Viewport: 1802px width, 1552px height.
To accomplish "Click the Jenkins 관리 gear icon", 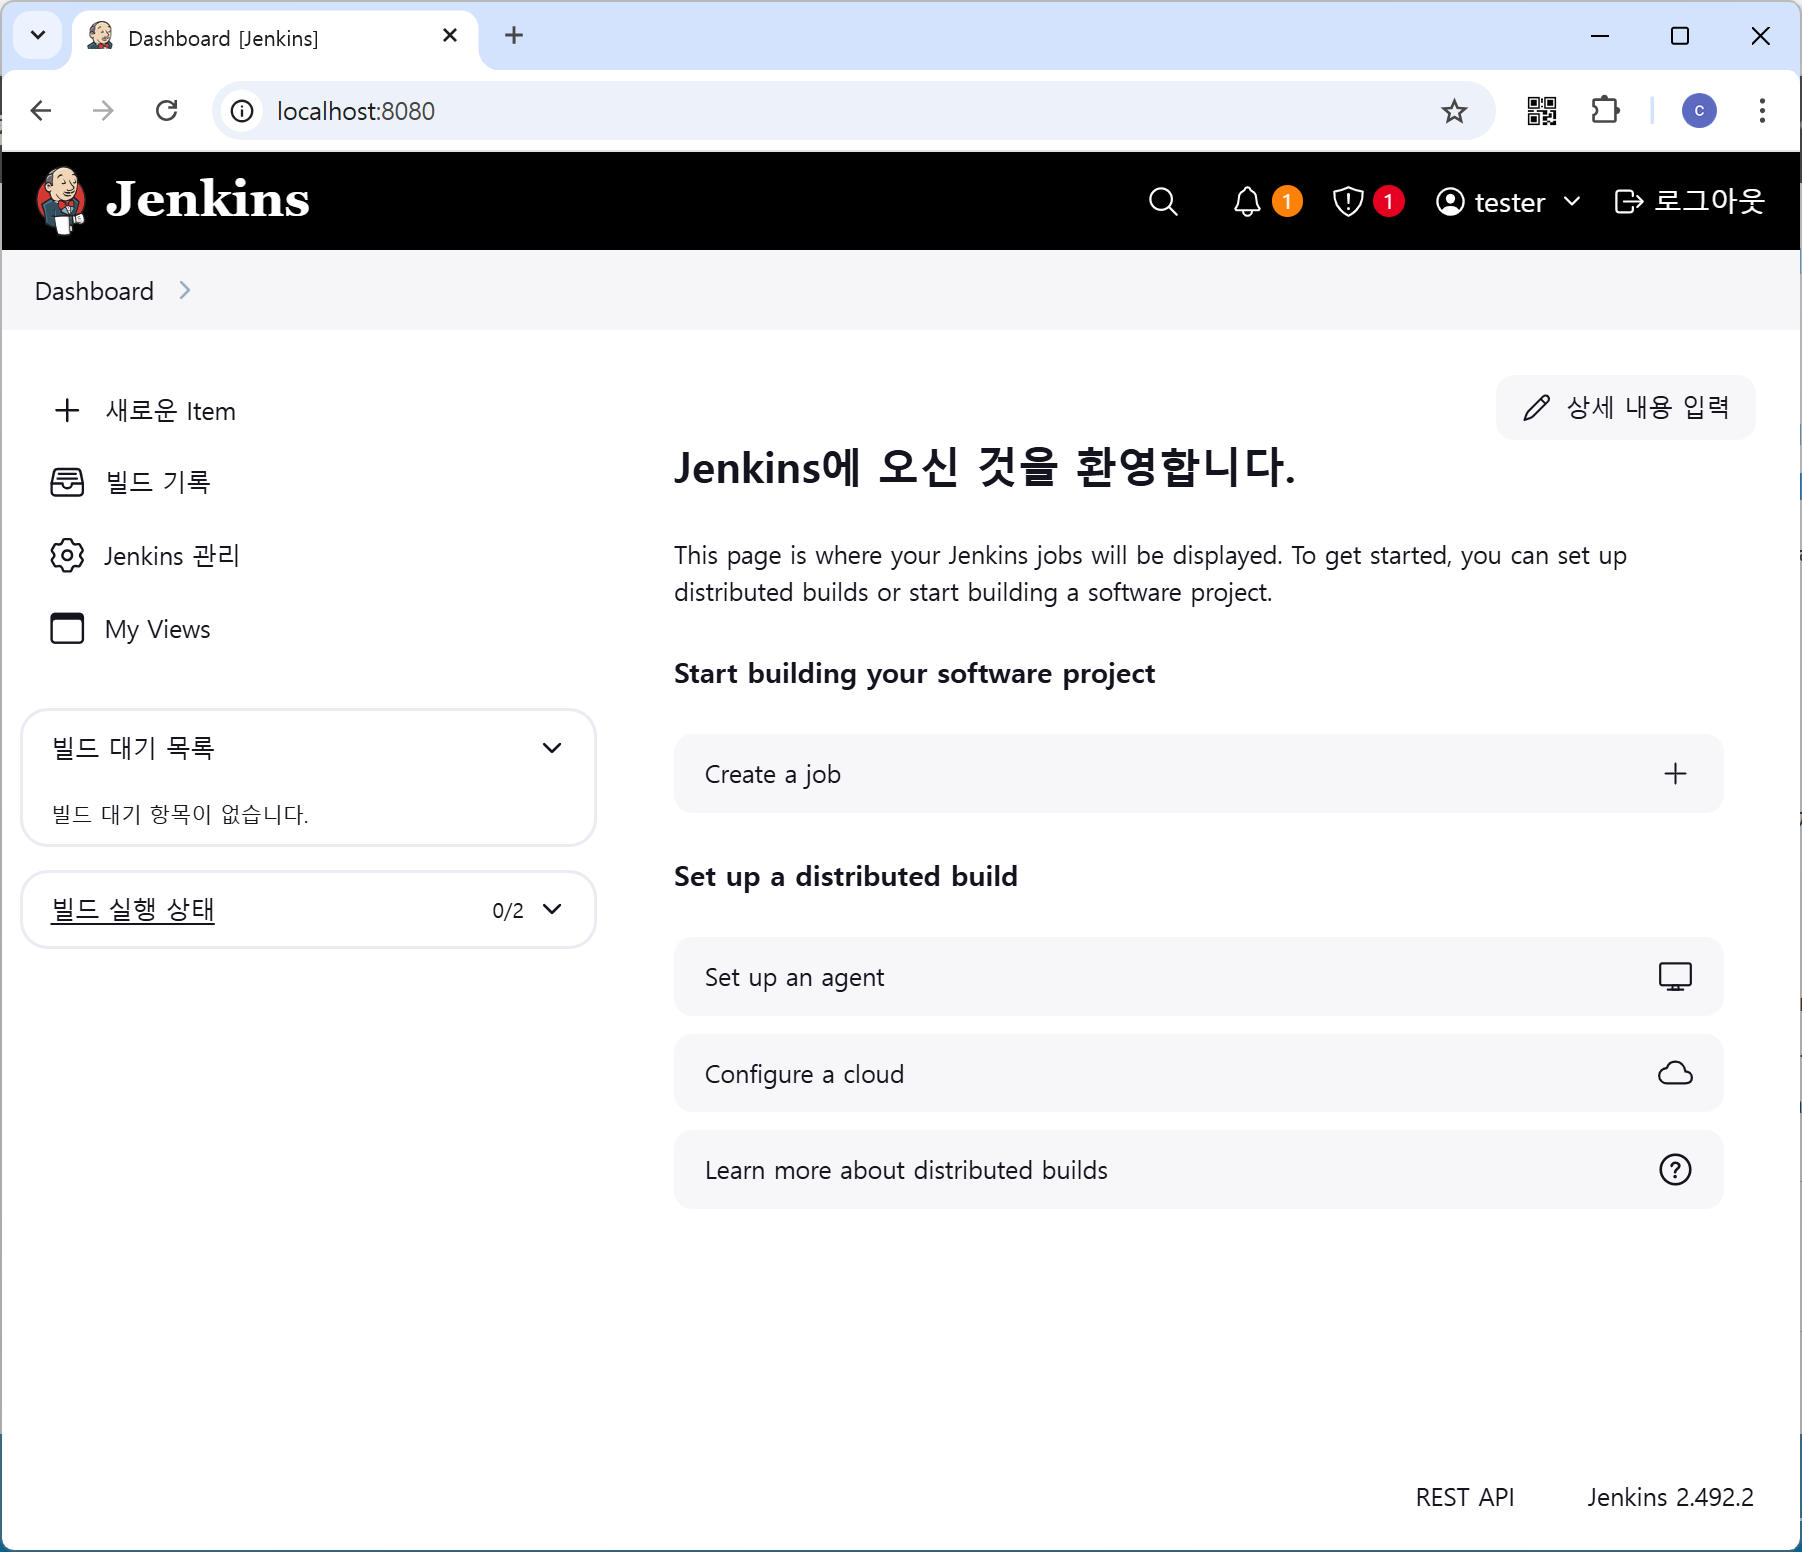I will tap(67, 555).
